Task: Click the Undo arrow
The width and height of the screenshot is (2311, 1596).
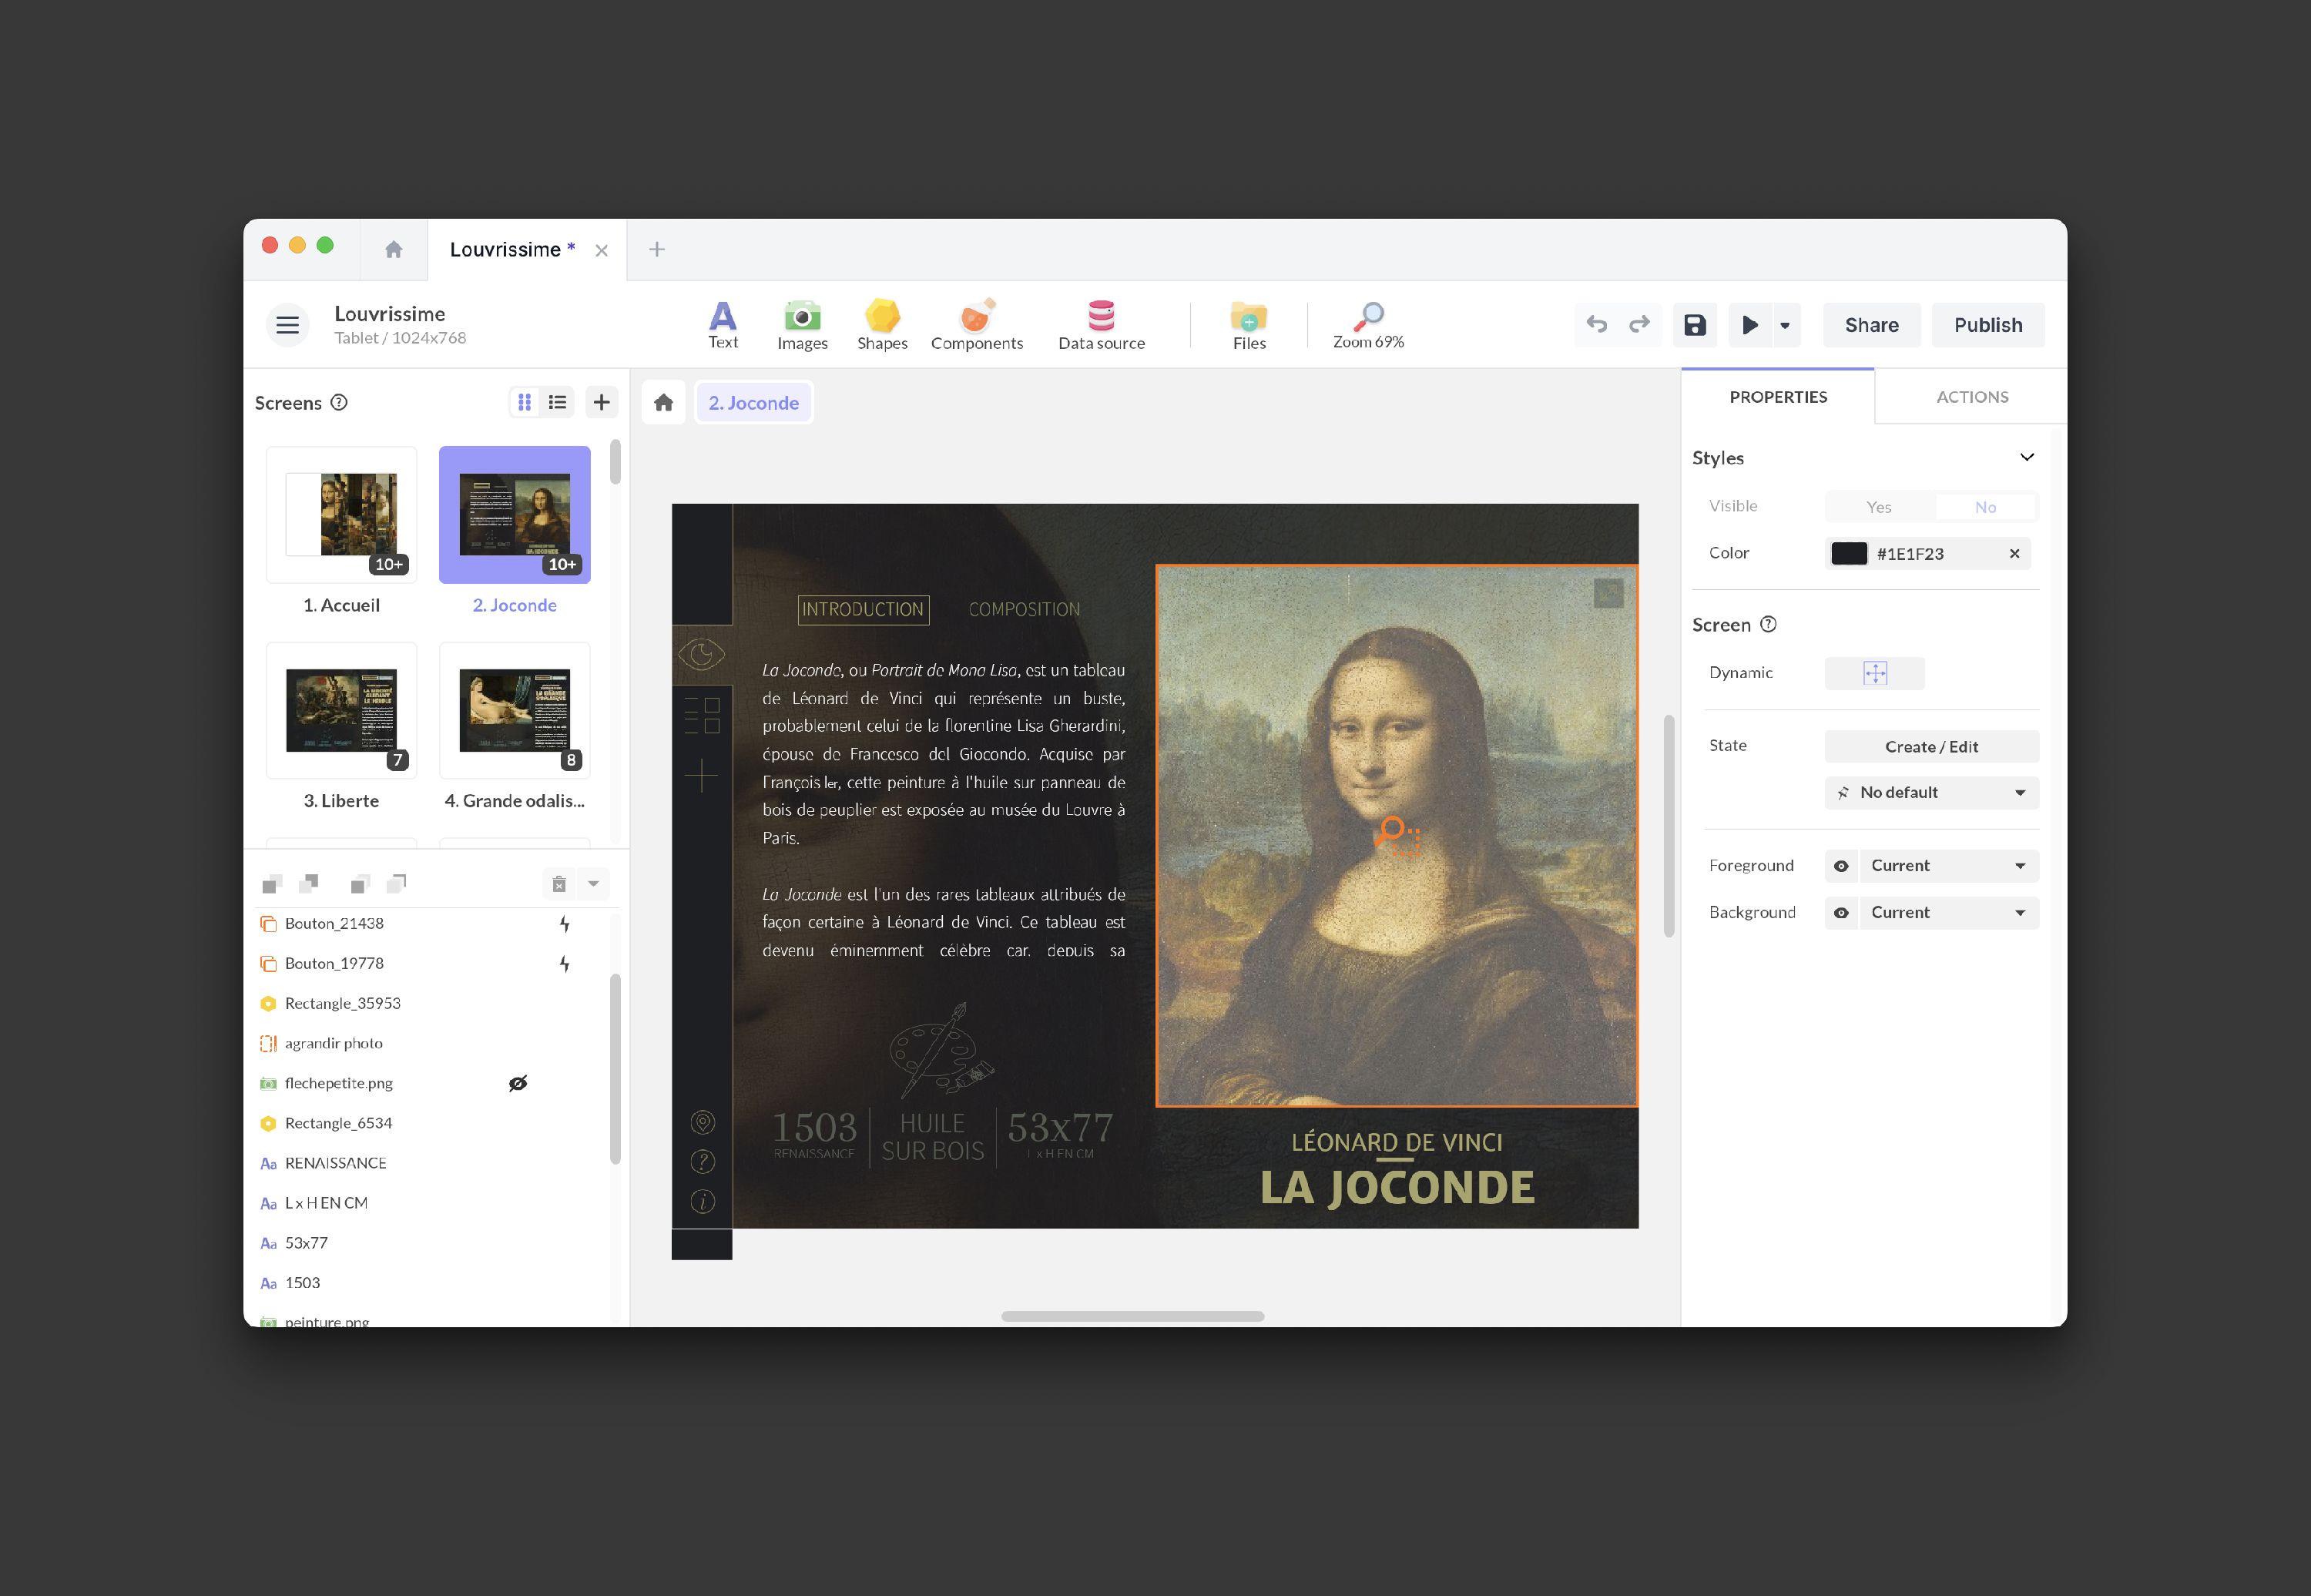Action: pyautogui.click(x=1596, y=324)
